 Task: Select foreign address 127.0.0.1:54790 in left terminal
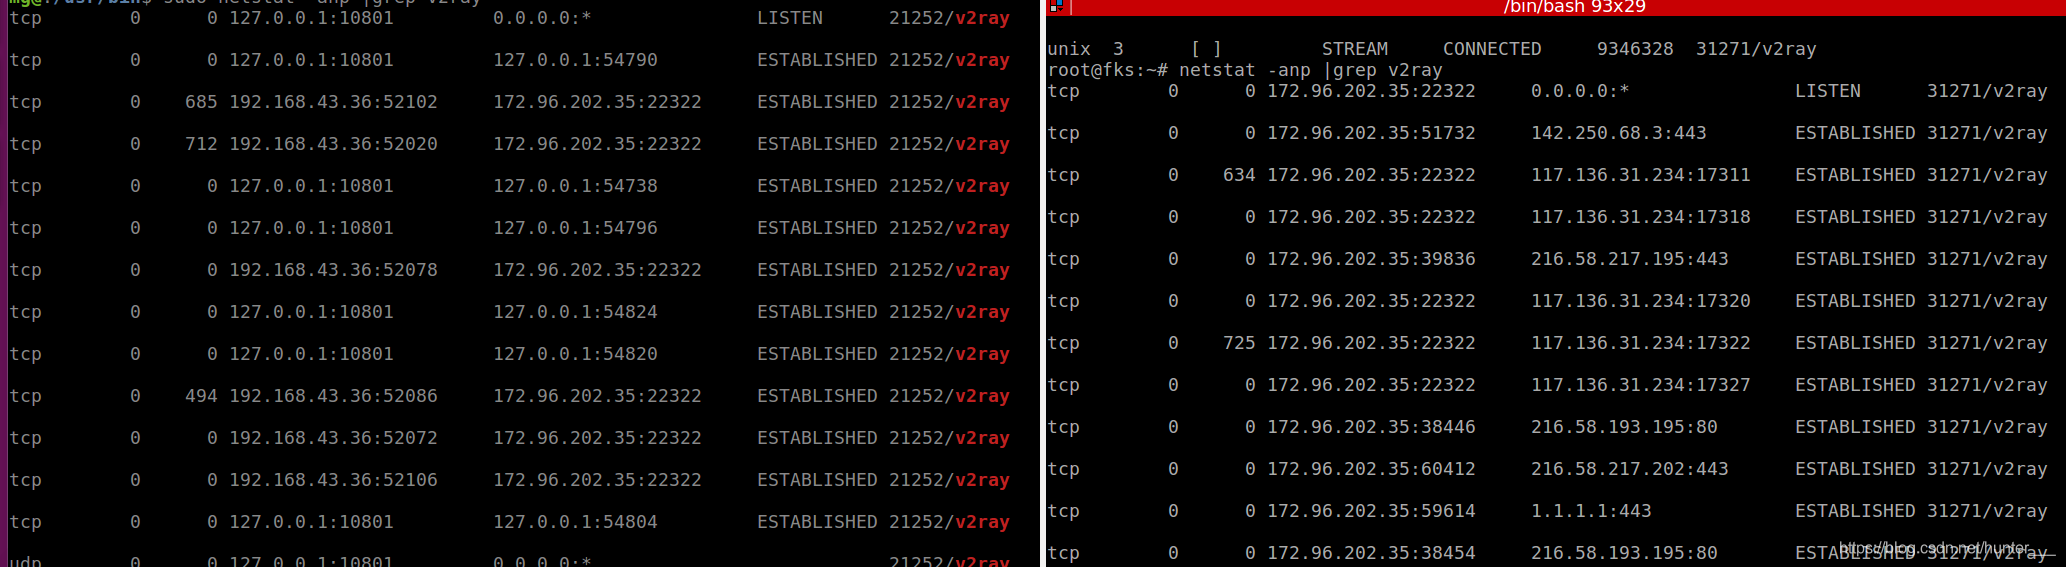point(575,60)
